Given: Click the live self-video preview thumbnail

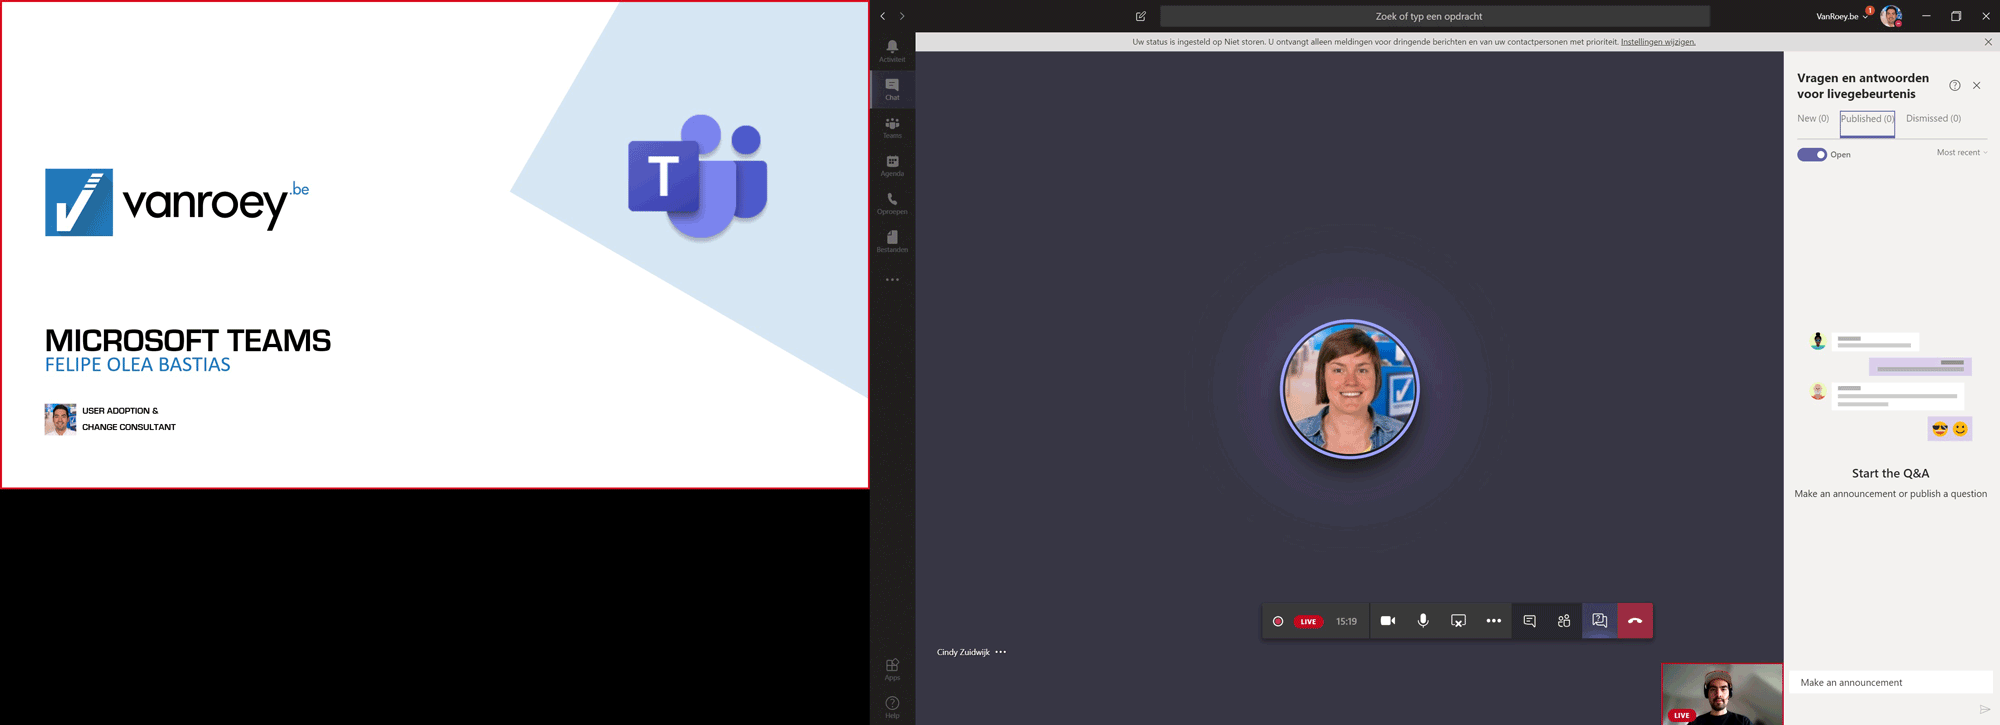Looking at the screenshot, I should click(x=1722, y=695).
